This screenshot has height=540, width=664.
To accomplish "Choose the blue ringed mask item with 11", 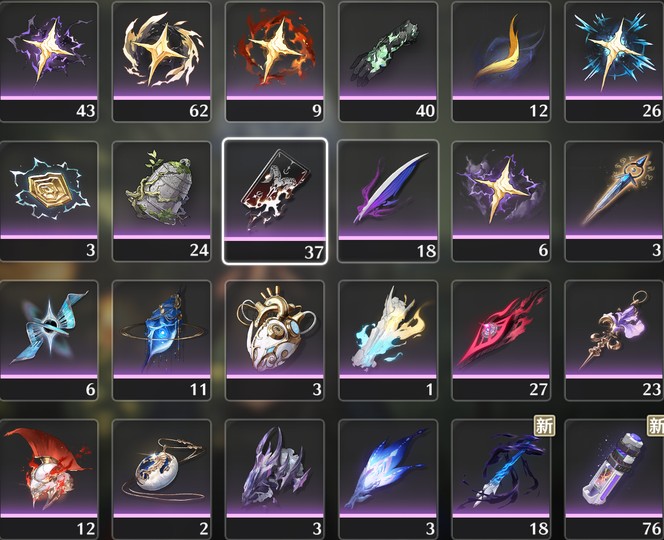I will click(x=162, y=340).
